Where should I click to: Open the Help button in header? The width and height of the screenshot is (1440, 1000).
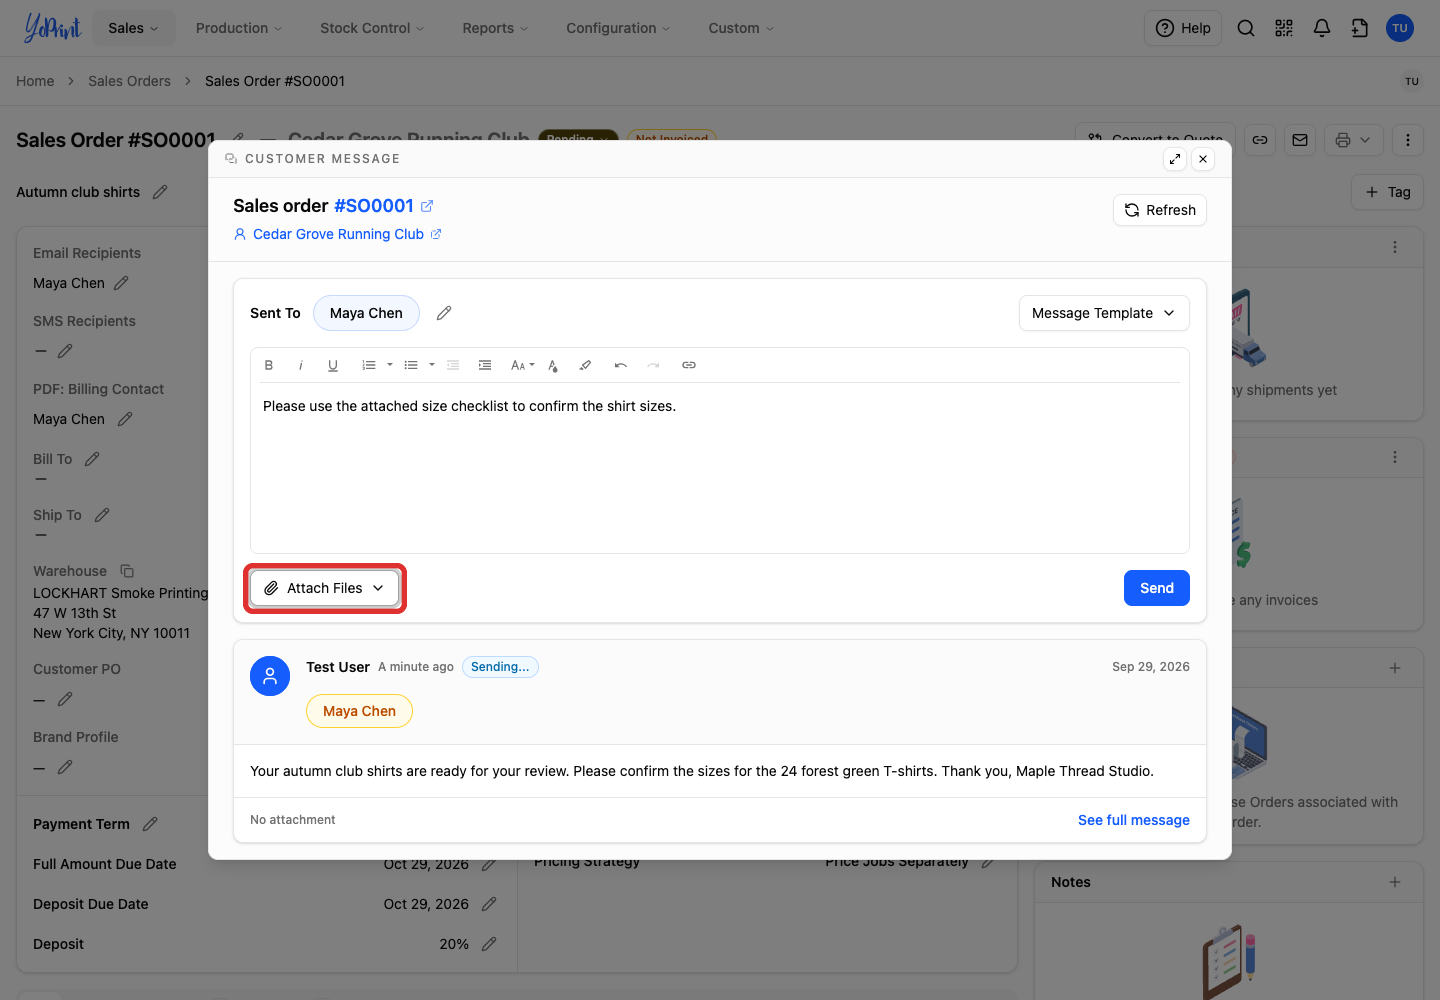click(1183, 28)
